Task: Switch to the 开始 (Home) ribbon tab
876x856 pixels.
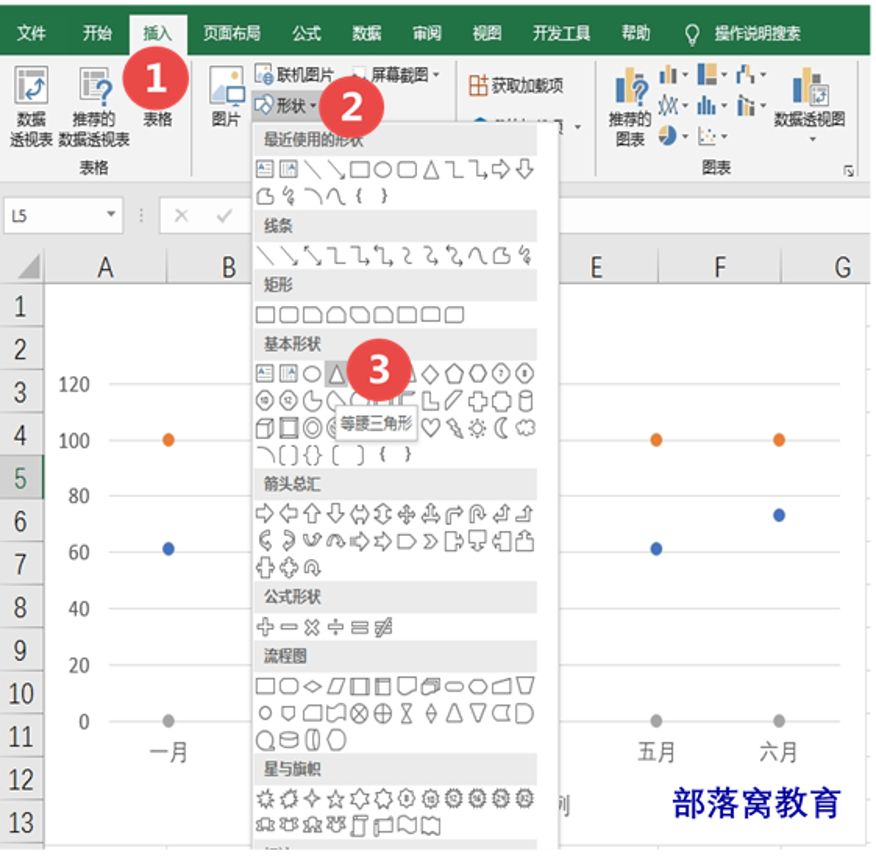Action: point(97,34)
